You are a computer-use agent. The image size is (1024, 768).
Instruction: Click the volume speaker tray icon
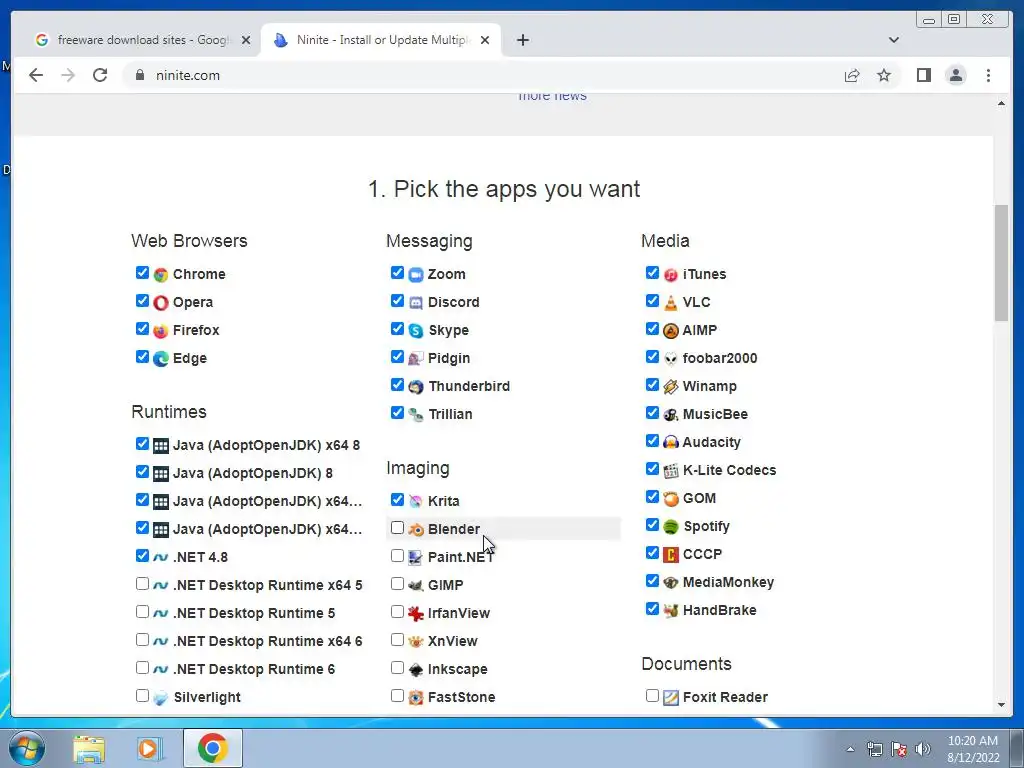[x=922, y=749]
